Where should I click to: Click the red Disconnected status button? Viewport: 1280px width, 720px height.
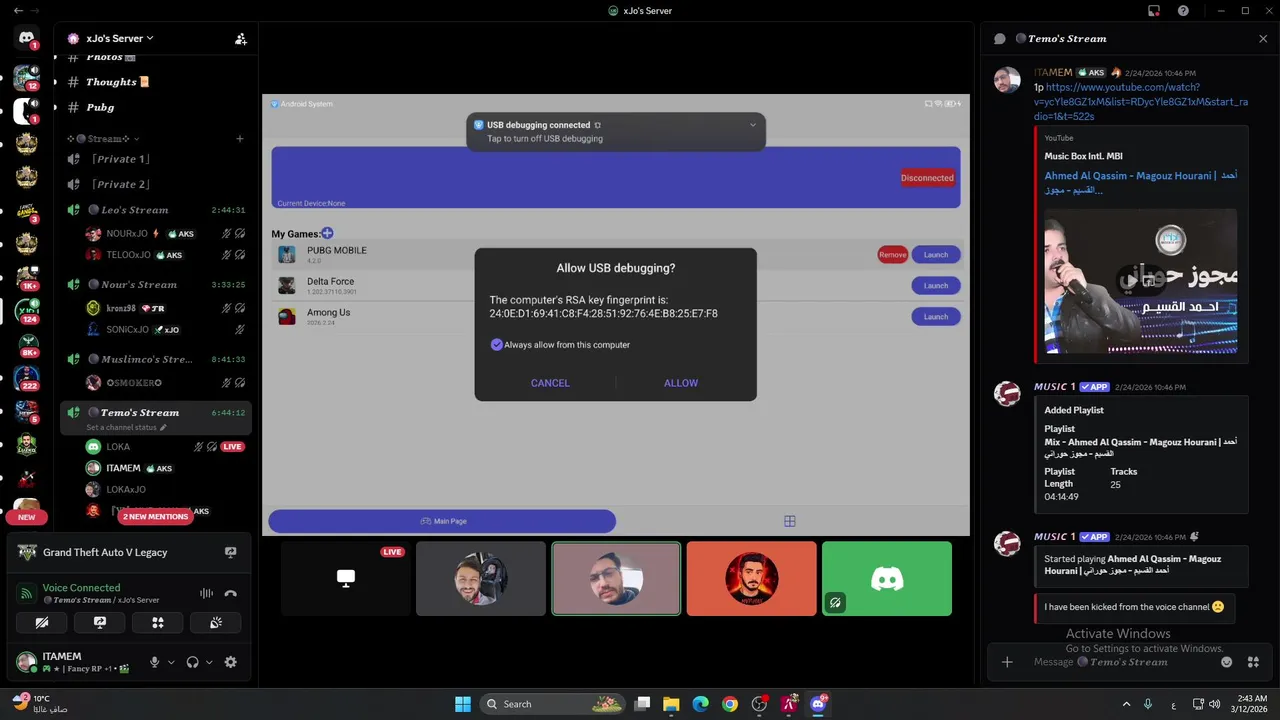tap(927, 178)
